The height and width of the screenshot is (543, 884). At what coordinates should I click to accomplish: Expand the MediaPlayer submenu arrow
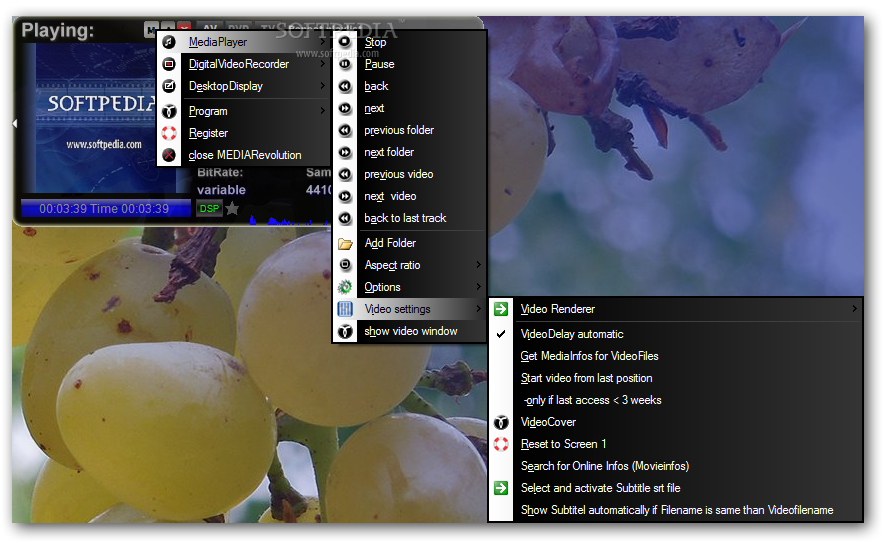(322, 42)
